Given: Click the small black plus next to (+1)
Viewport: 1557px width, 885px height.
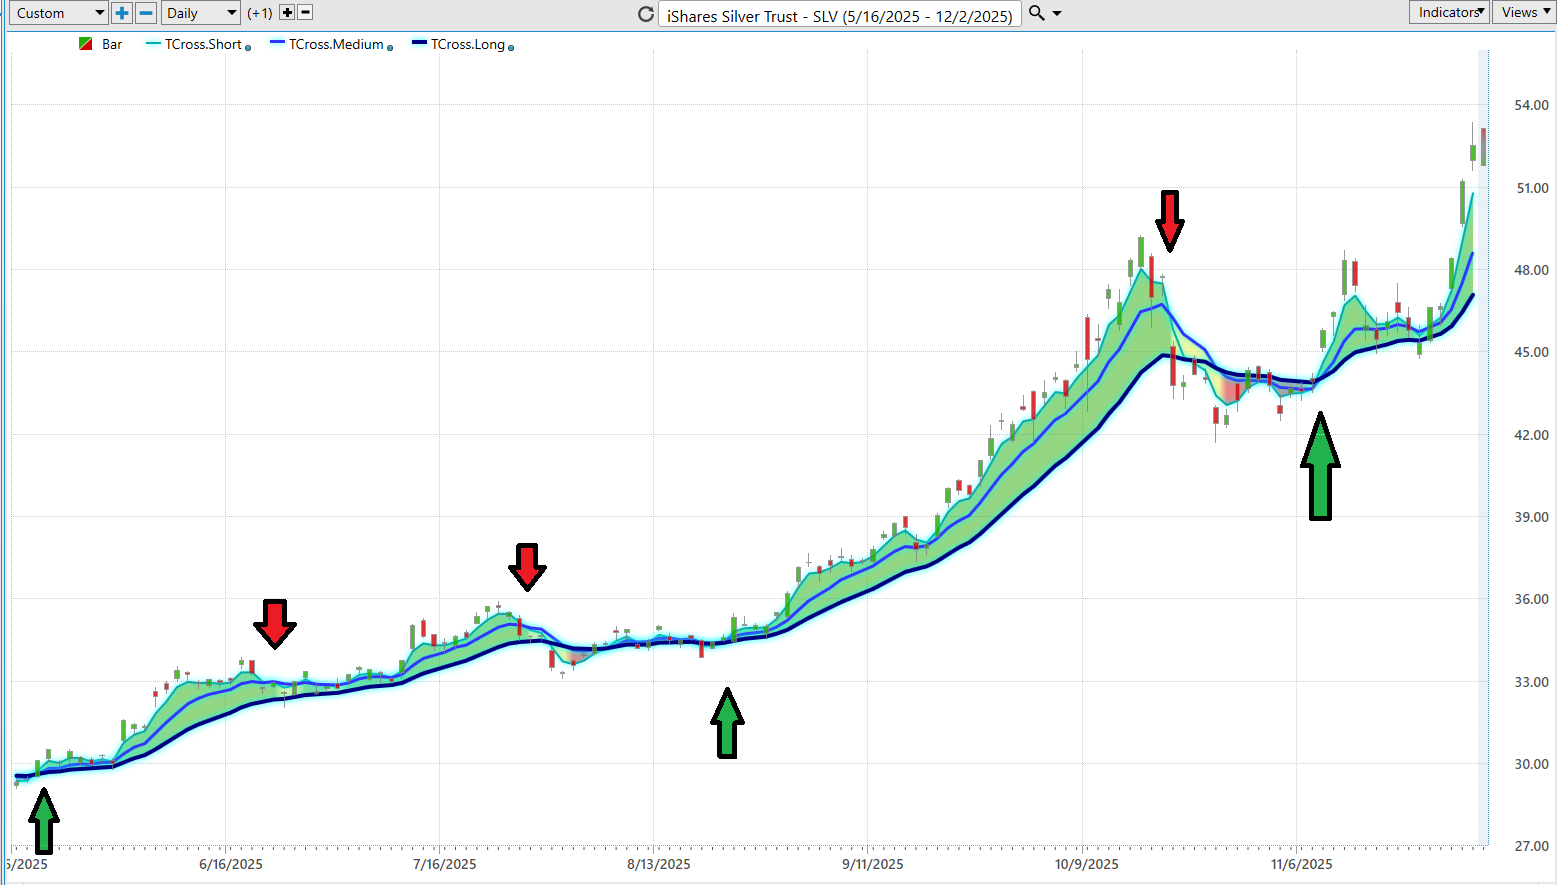Looking at the screenshot, I should click(x=287, y=13).
